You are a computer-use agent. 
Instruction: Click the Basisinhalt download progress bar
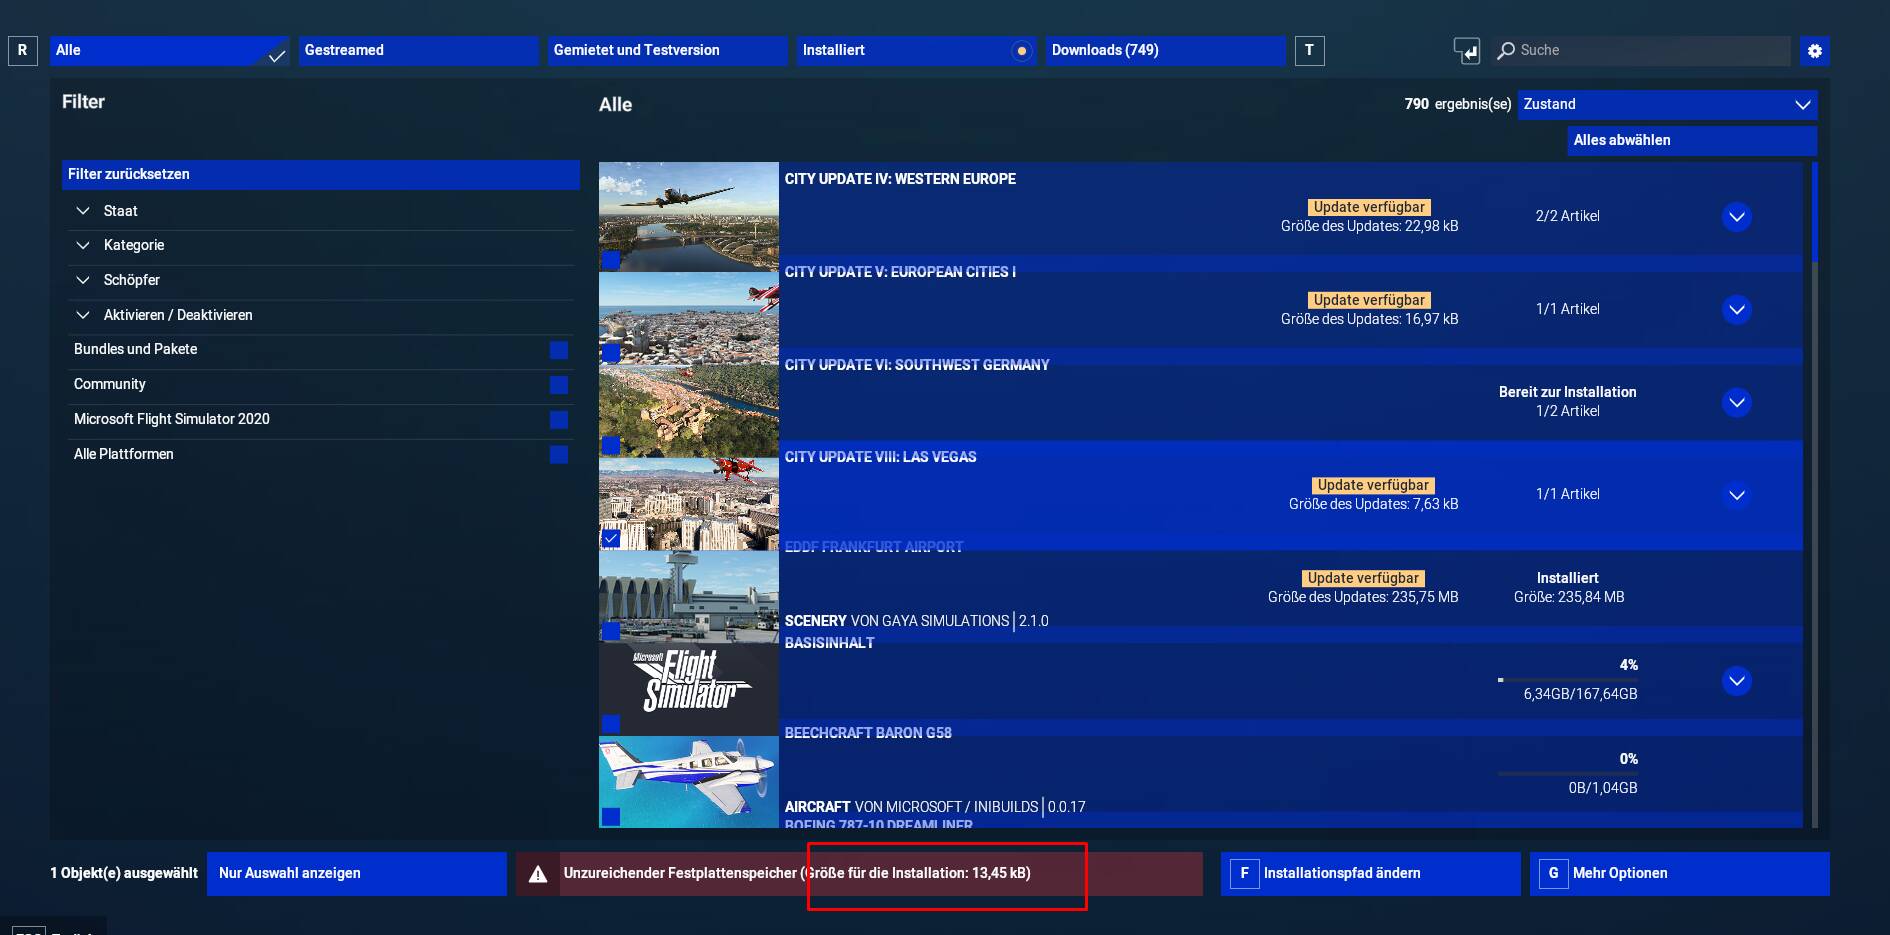tap(1566, 680)
